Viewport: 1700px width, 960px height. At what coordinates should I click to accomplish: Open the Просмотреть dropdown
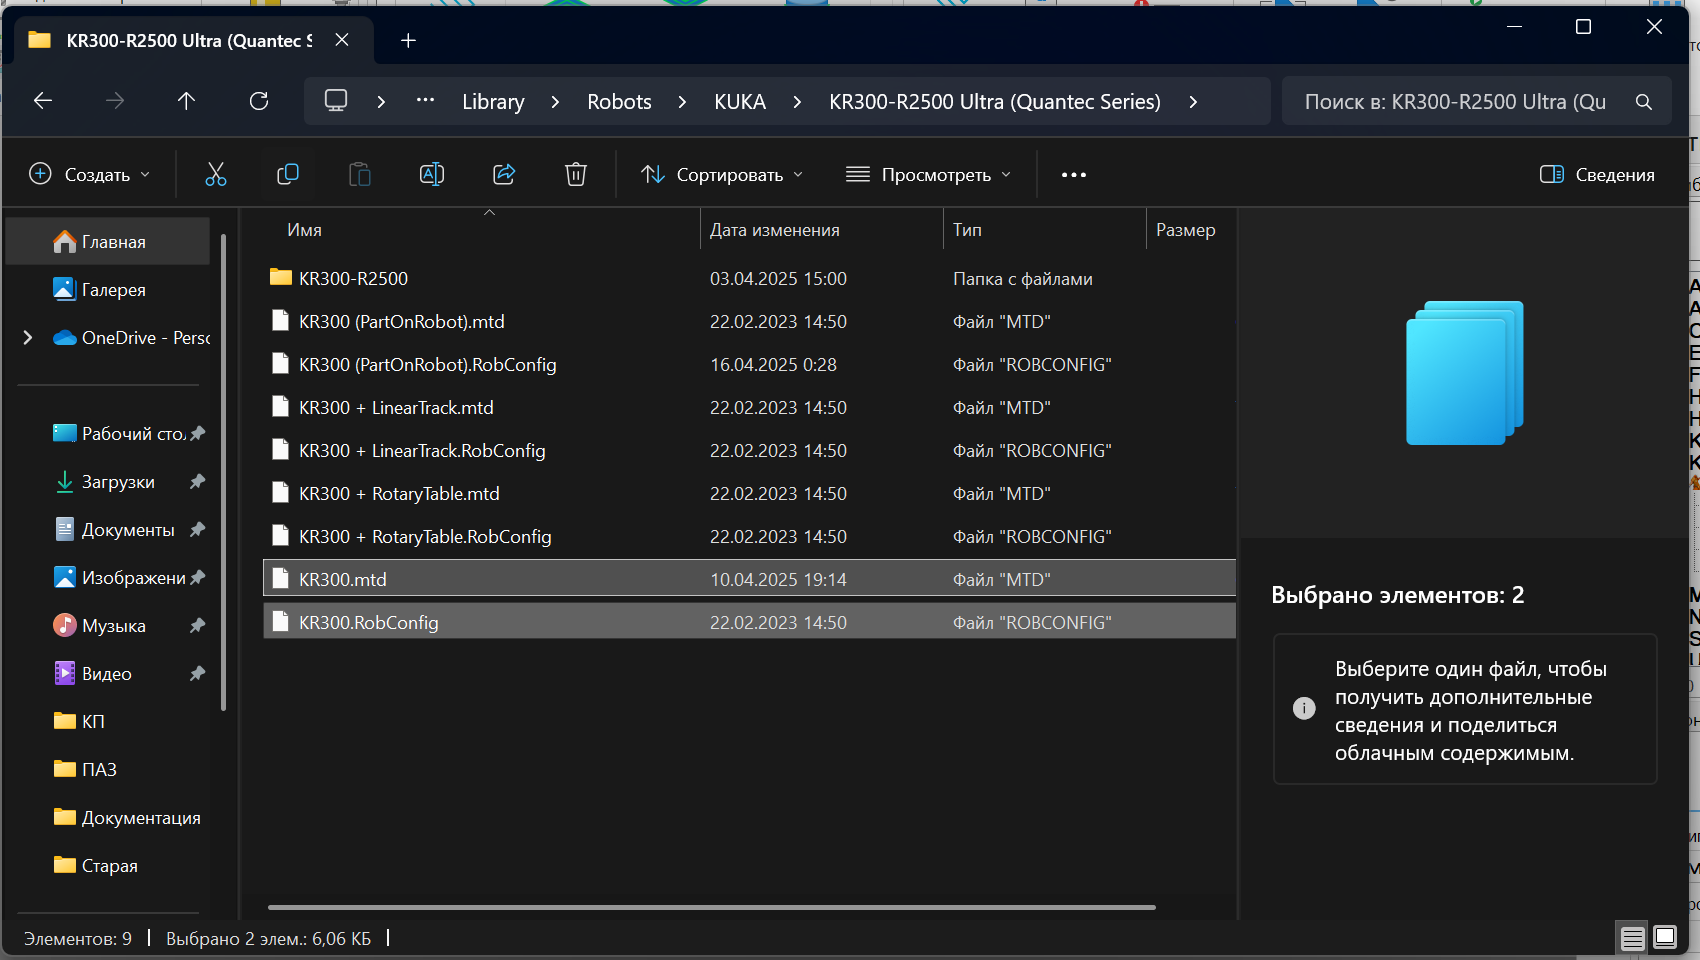click(x=928, y=175)
